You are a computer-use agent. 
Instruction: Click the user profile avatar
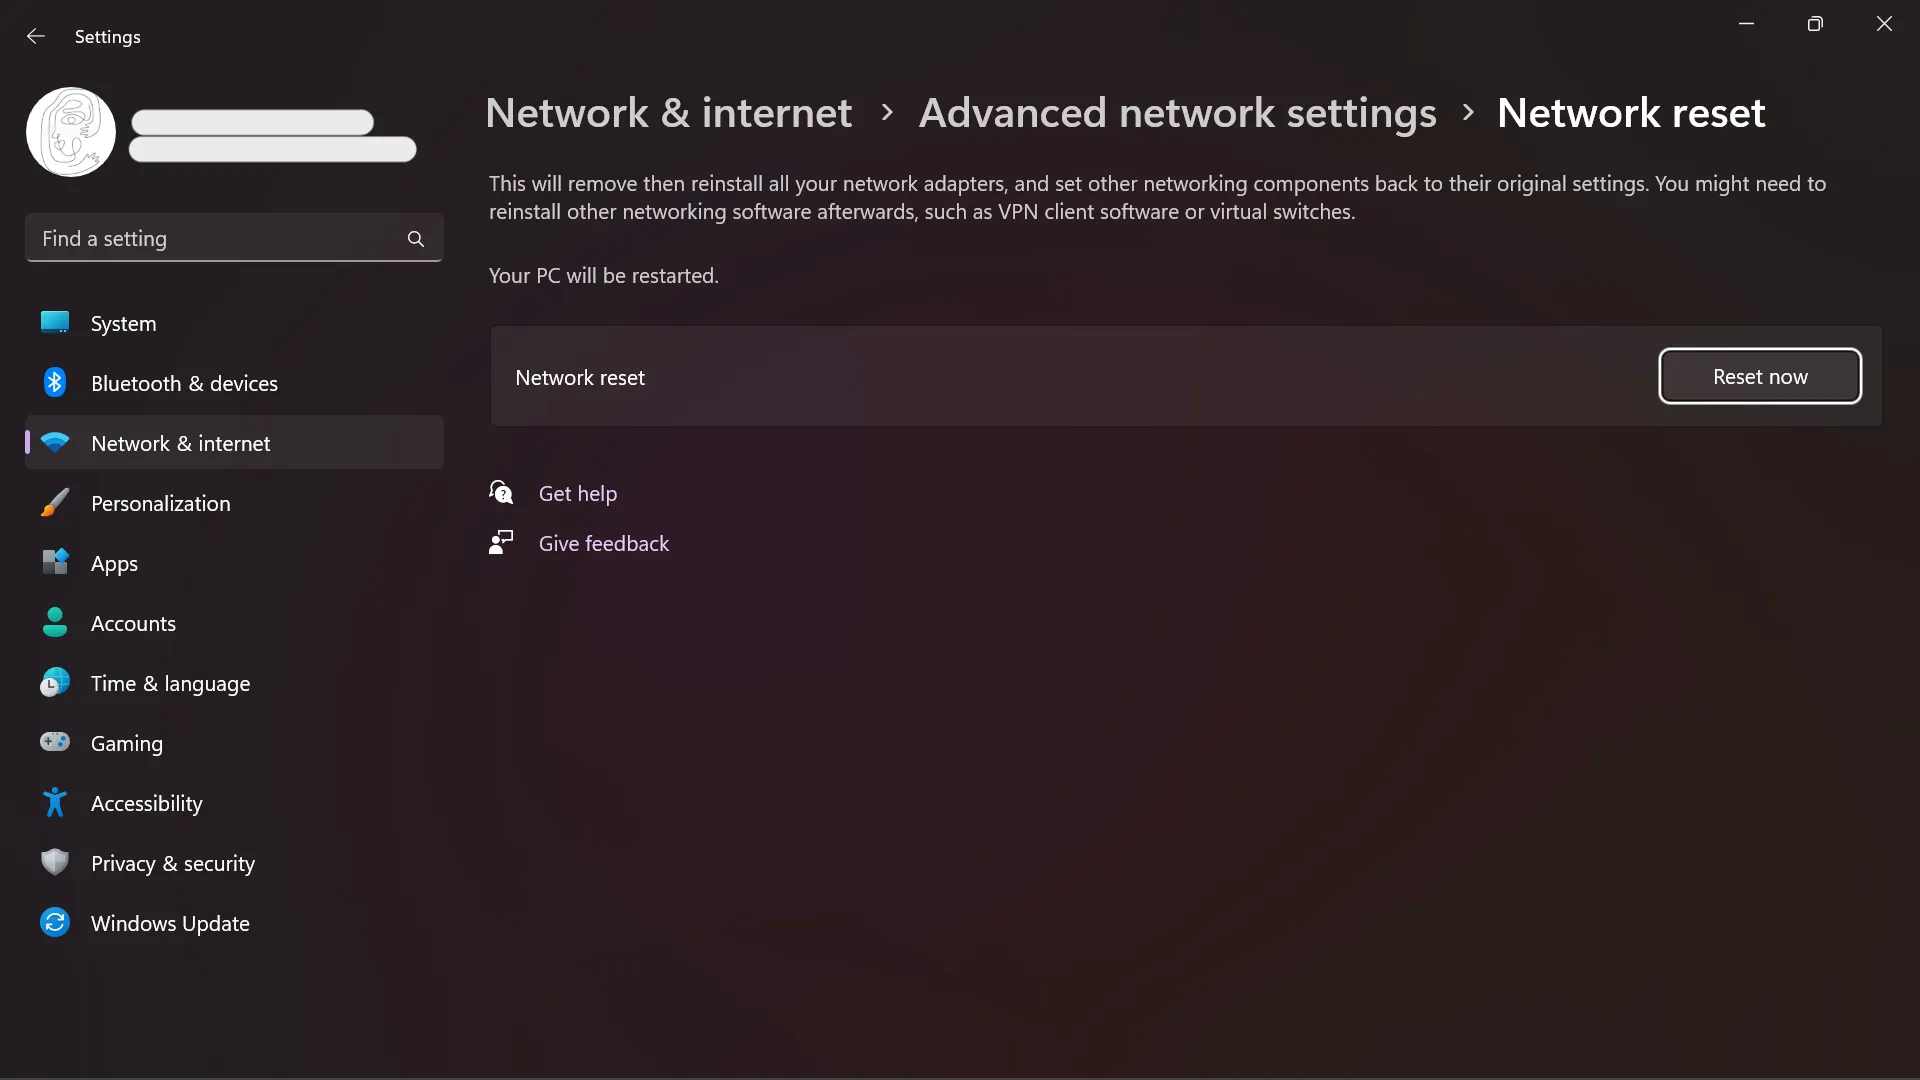(x=71, y=132)
